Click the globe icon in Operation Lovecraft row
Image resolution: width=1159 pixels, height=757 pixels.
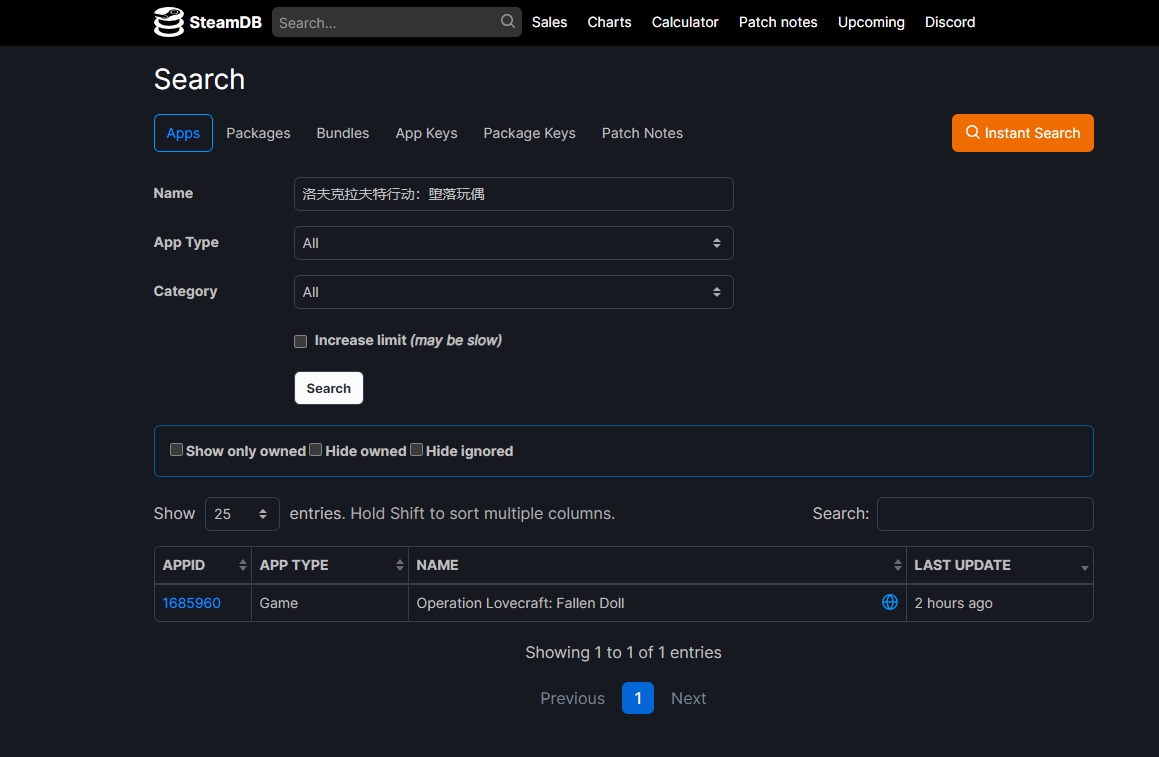890,602
